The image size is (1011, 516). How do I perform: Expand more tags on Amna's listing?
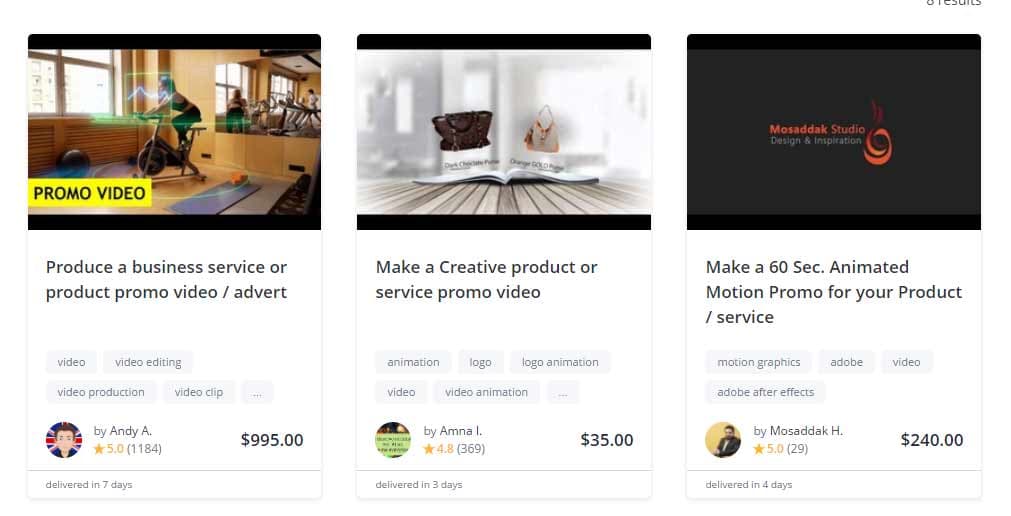(x=563, y=392)
